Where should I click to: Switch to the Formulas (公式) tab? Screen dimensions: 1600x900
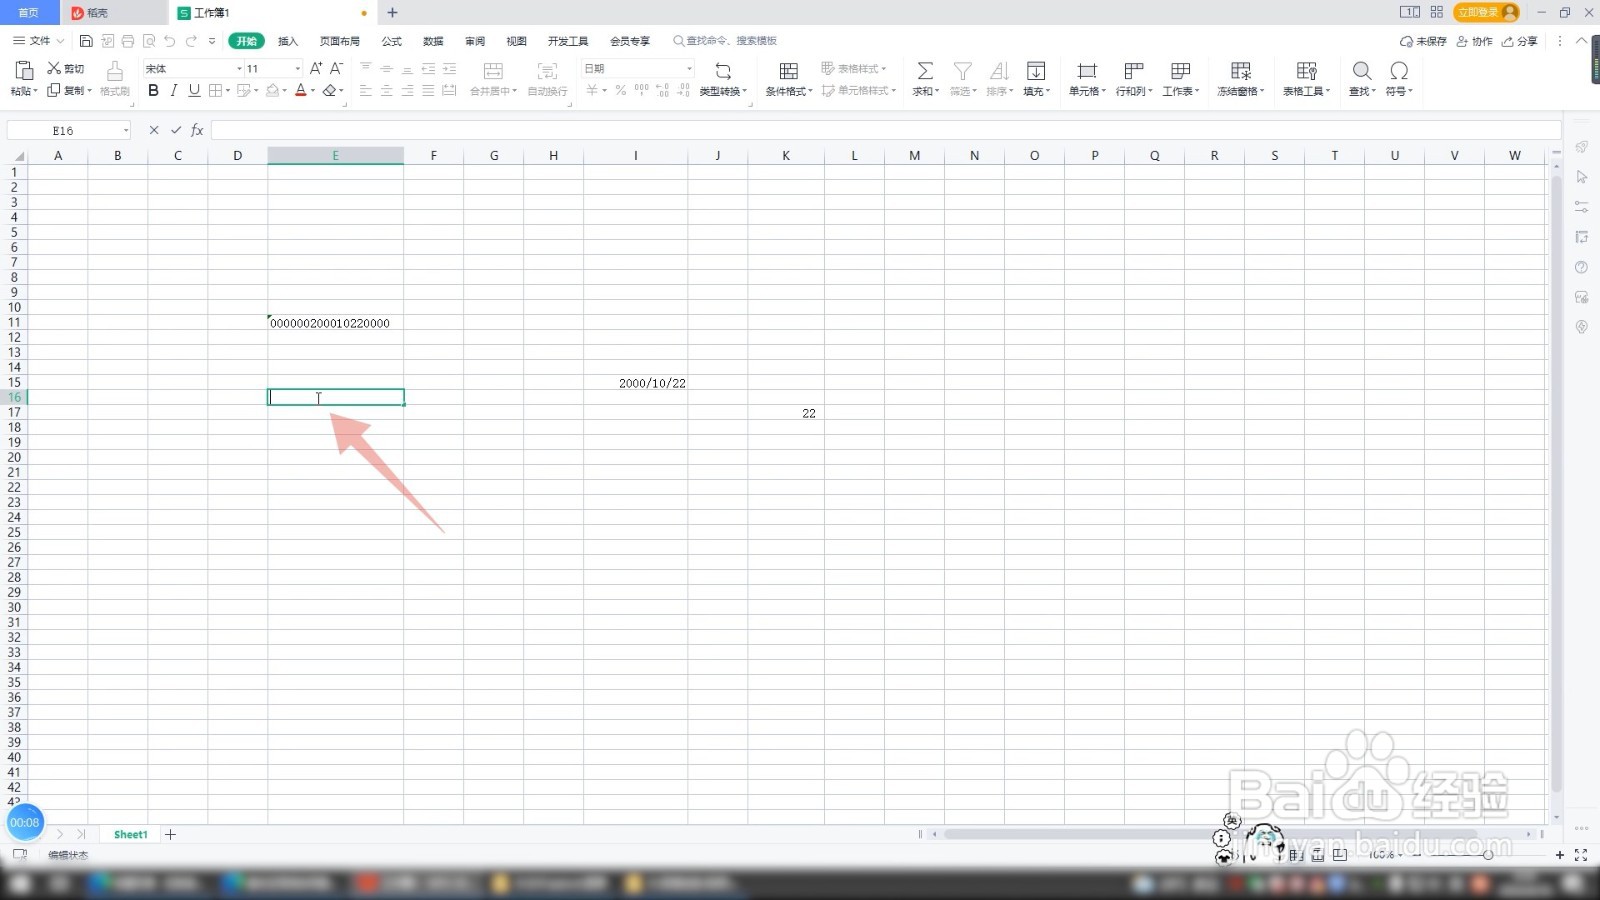coord(392,41)
